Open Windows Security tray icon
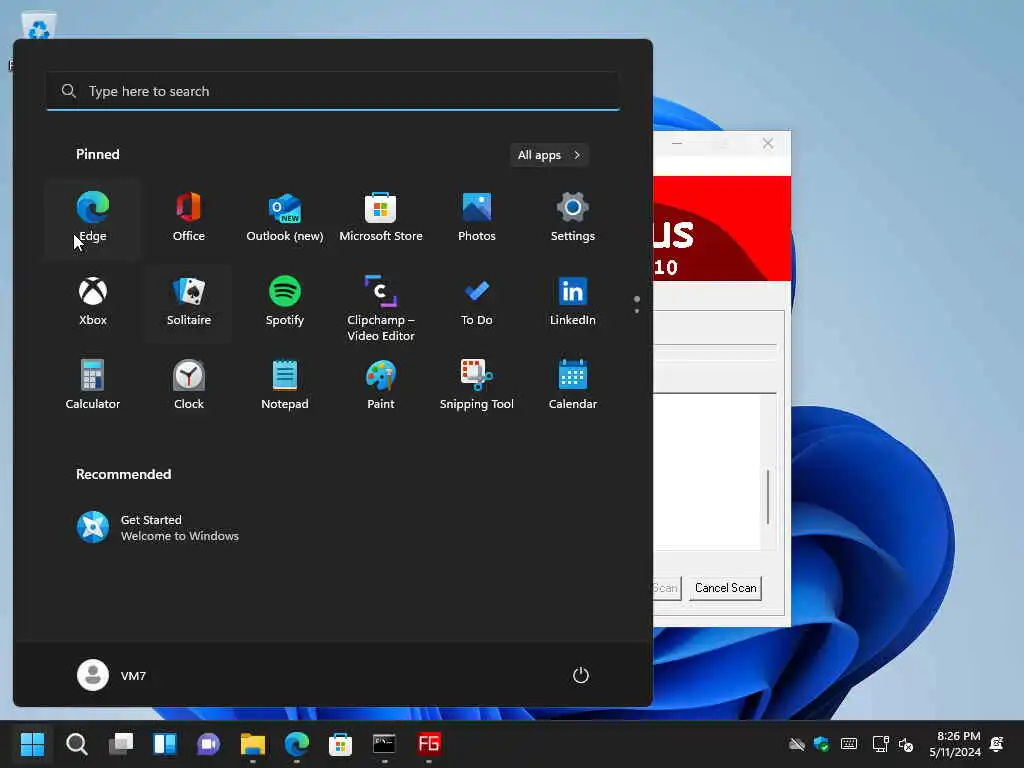 (x=822, y=744)
